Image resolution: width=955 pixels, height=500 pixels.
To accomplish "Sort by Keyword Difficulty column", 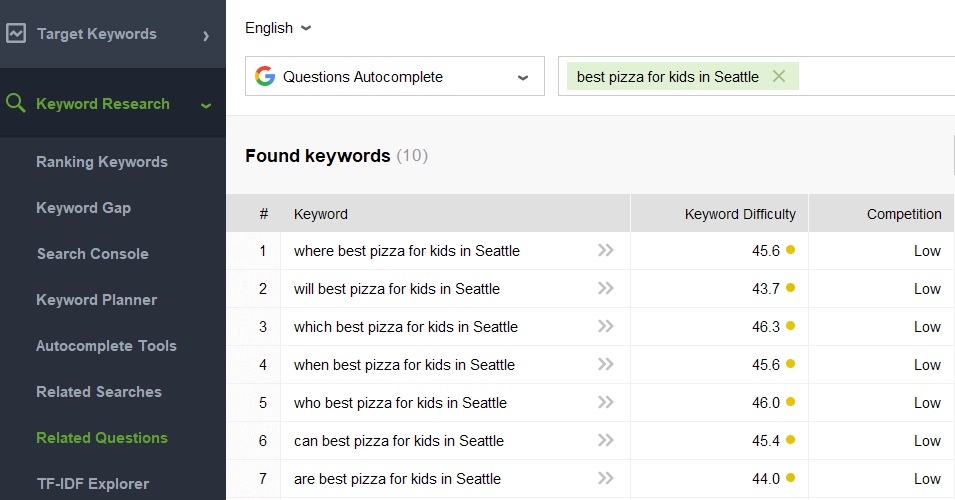I will coord(740,214).
